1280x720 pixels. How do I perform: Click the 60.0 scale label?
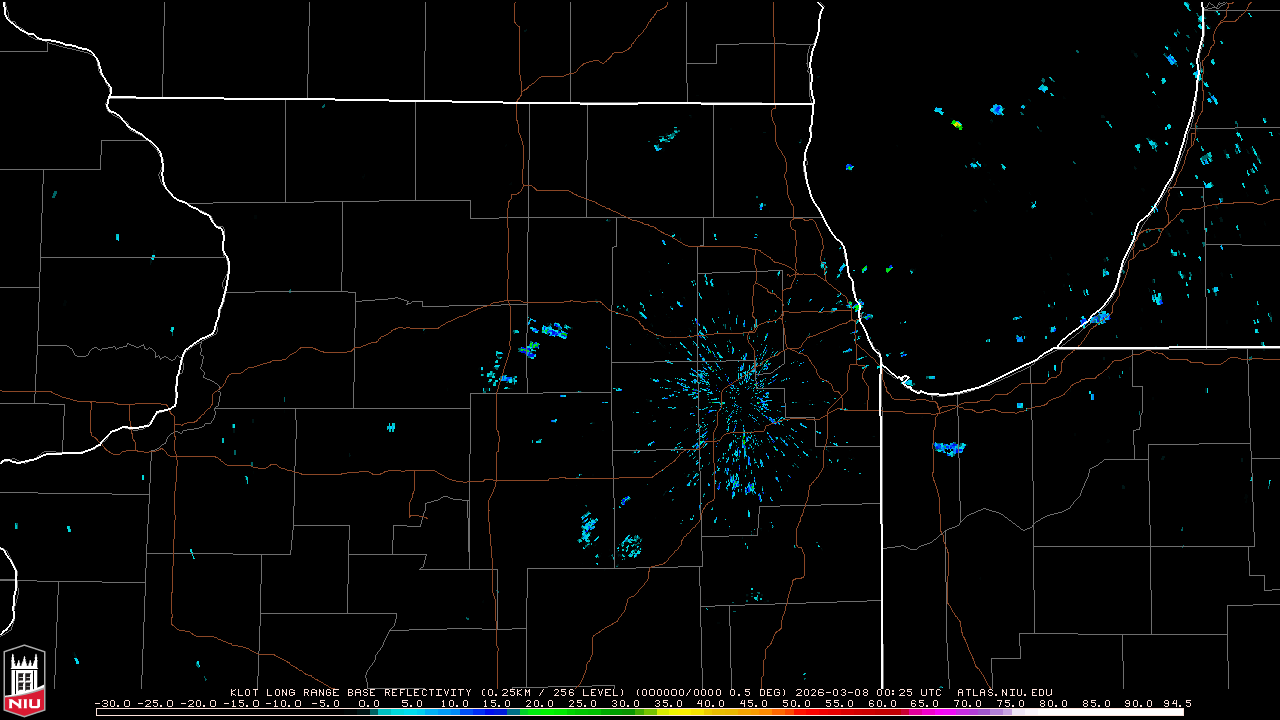(x=882, y=703)
